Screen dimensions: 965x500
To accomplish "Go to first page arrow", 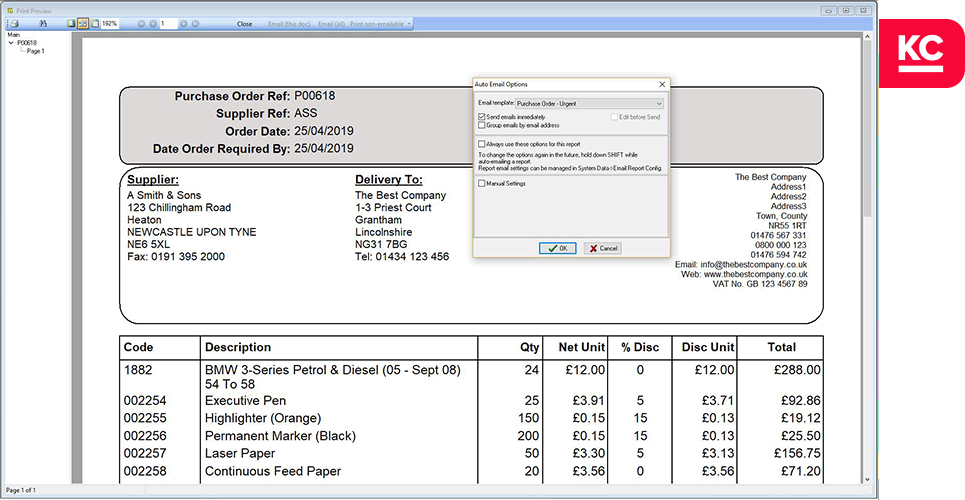I will click(x=141, y=23).
